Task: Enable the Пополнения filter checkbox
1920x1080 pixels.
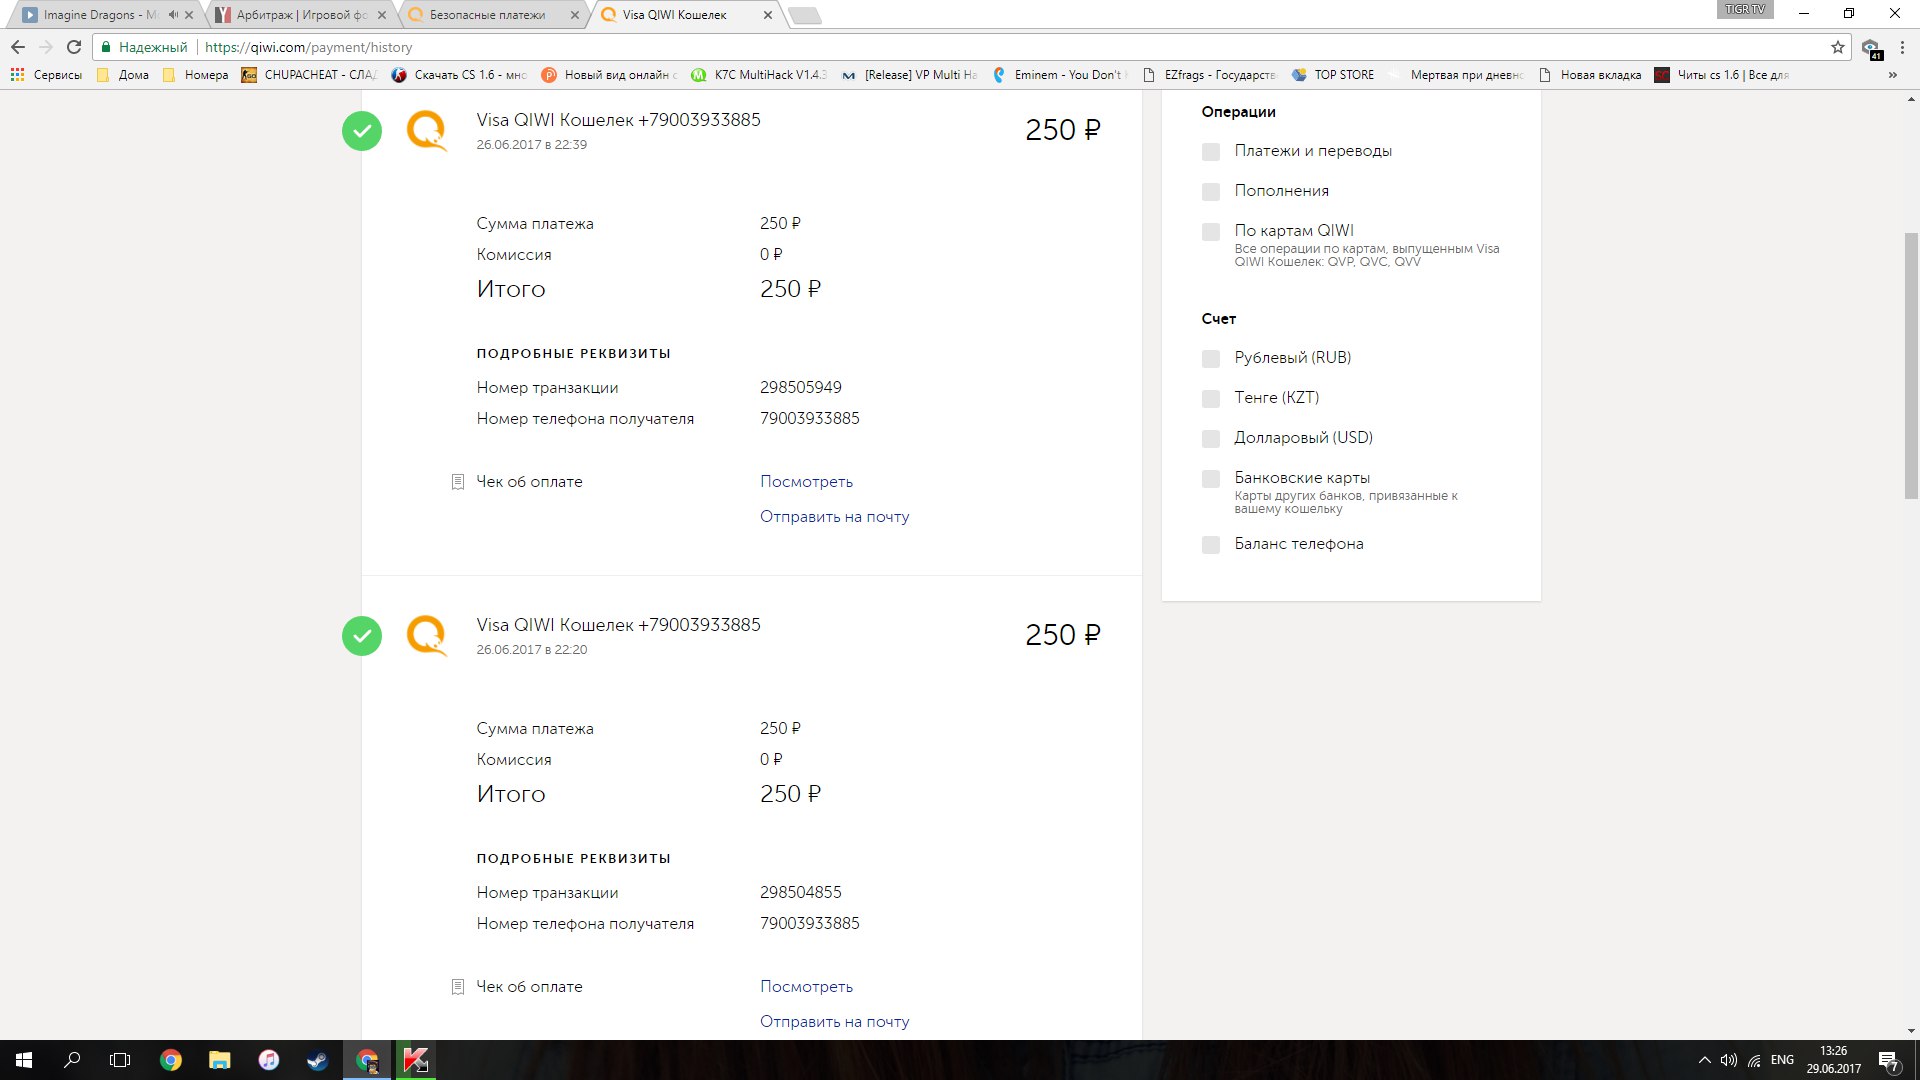Action: pyautogui.click(x=1211, y=192)
